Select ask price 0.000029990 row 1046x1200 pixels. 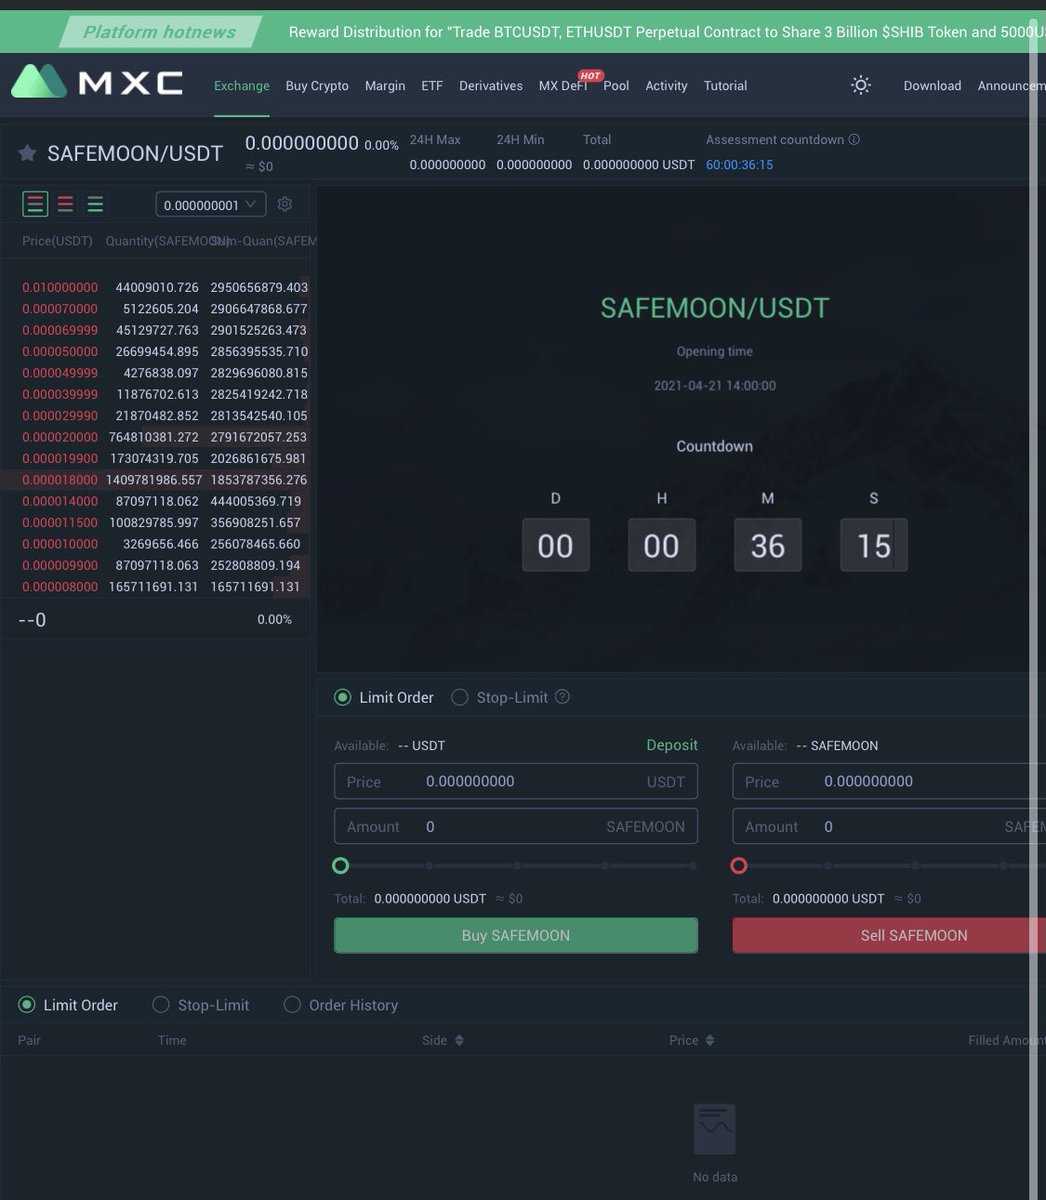point(156,416)
